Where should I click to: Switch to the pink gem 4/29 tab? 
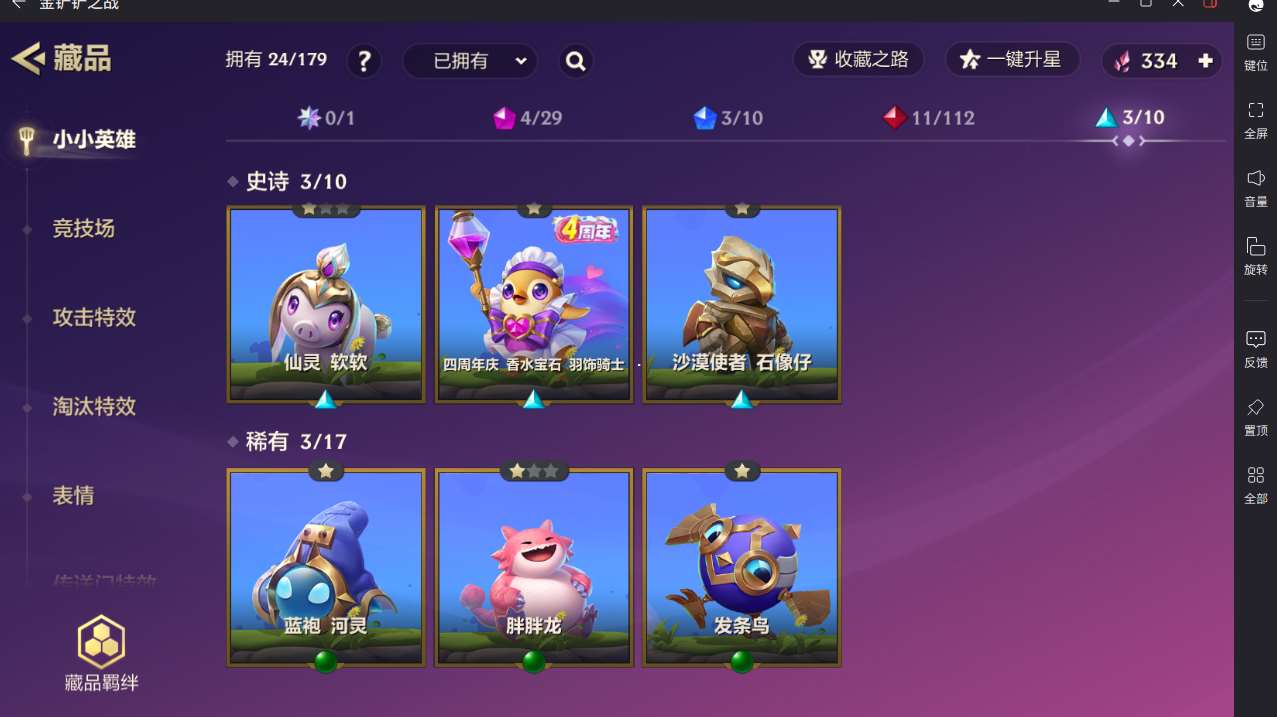point(528,118)
